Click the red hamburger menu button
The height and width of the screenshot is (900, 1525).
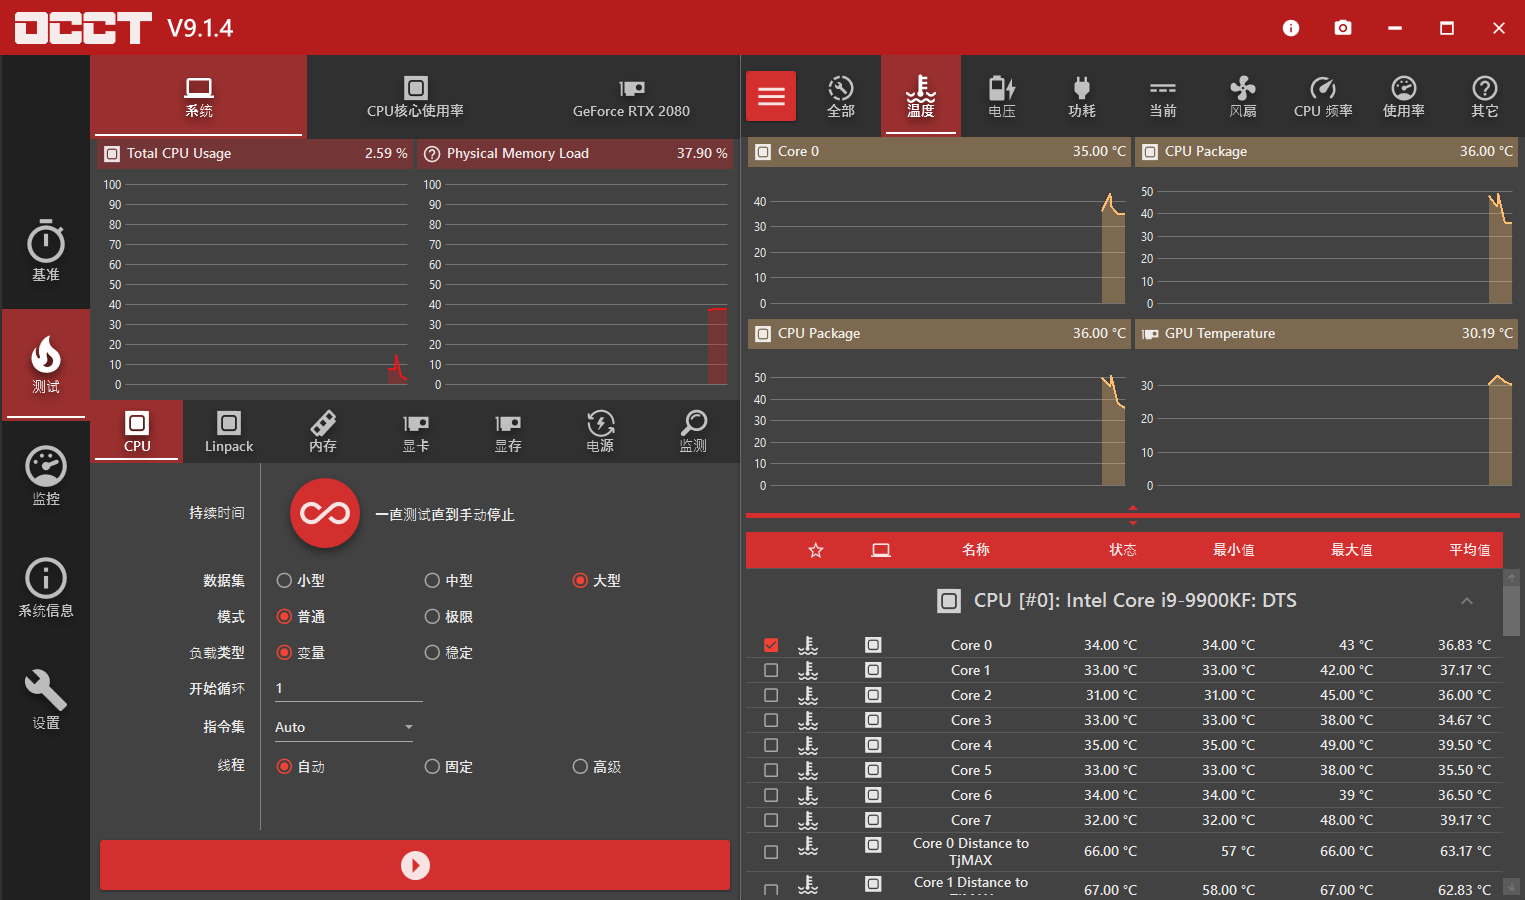point(771,96)
